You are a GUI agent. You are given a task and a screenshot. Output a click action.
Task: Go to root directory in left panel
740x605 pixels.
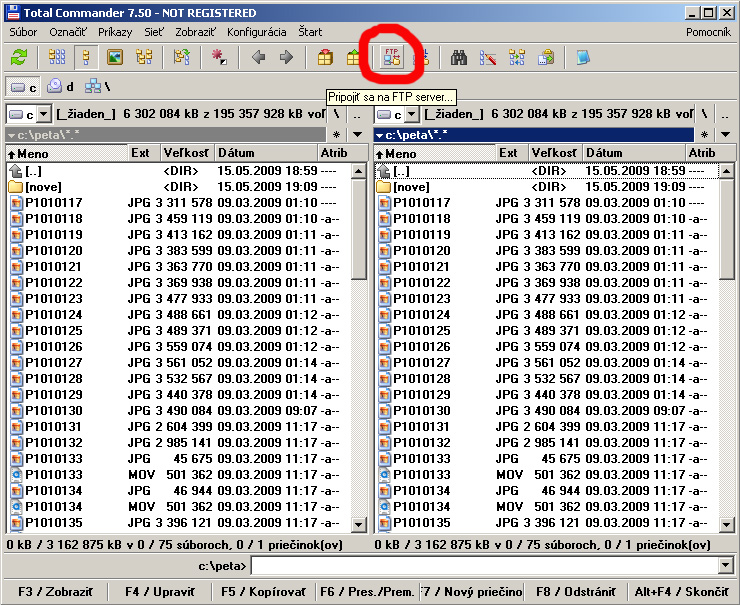click(336, 114)
